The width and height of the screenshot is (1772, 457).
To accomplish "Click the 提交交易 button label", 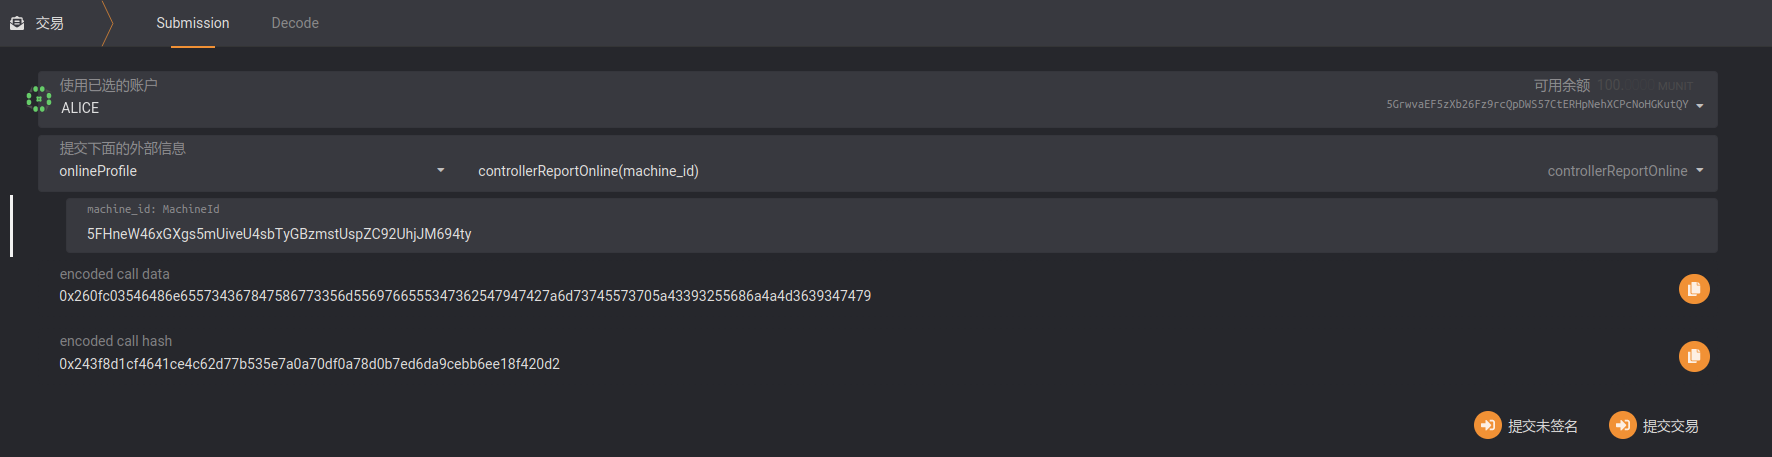I will click(x=1671, y=426).
